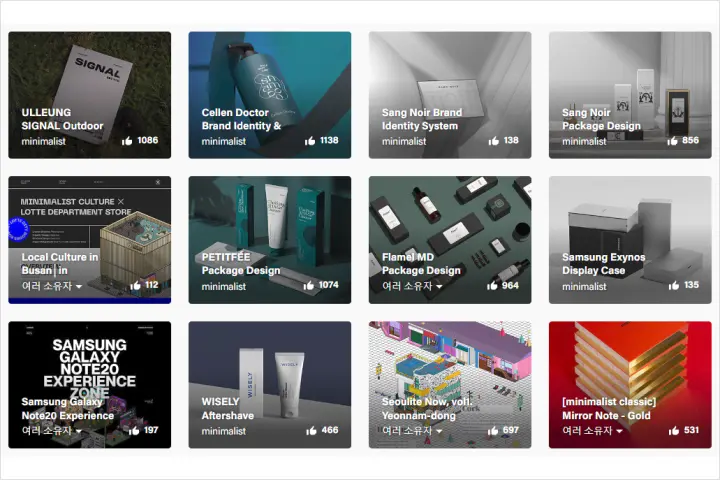
Task: Like the Cellen Doctor Brand Identity project
Action: coord(310,141)
